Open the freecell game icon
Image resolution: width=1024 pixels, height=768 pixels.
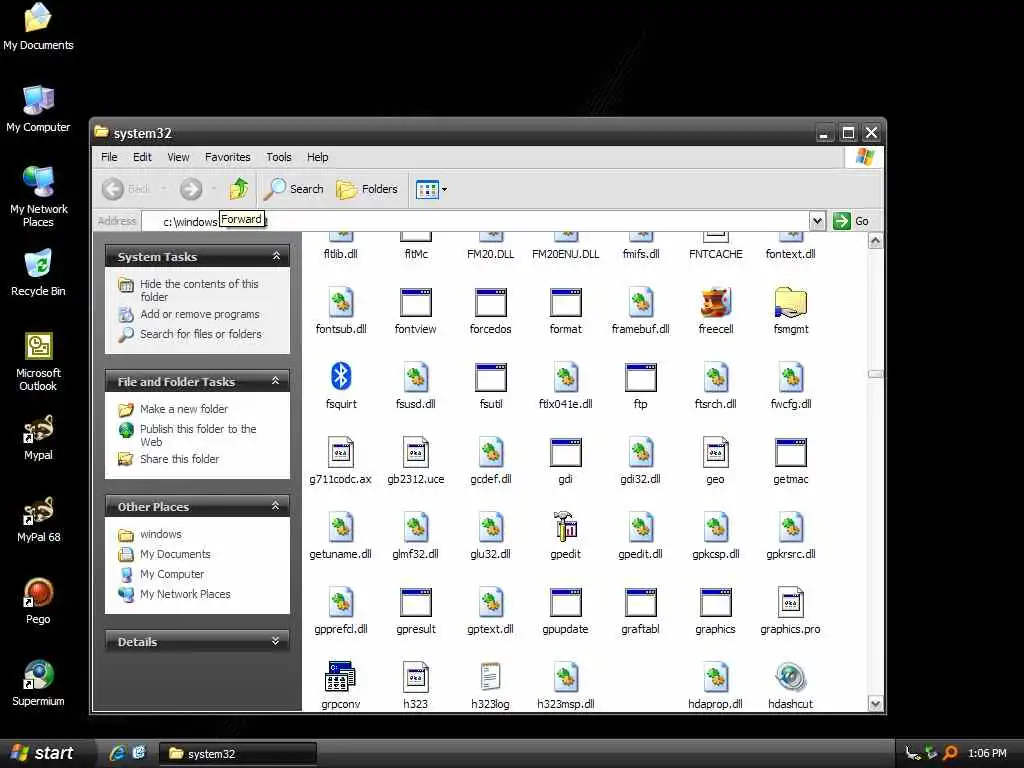[x=716, y=303]
